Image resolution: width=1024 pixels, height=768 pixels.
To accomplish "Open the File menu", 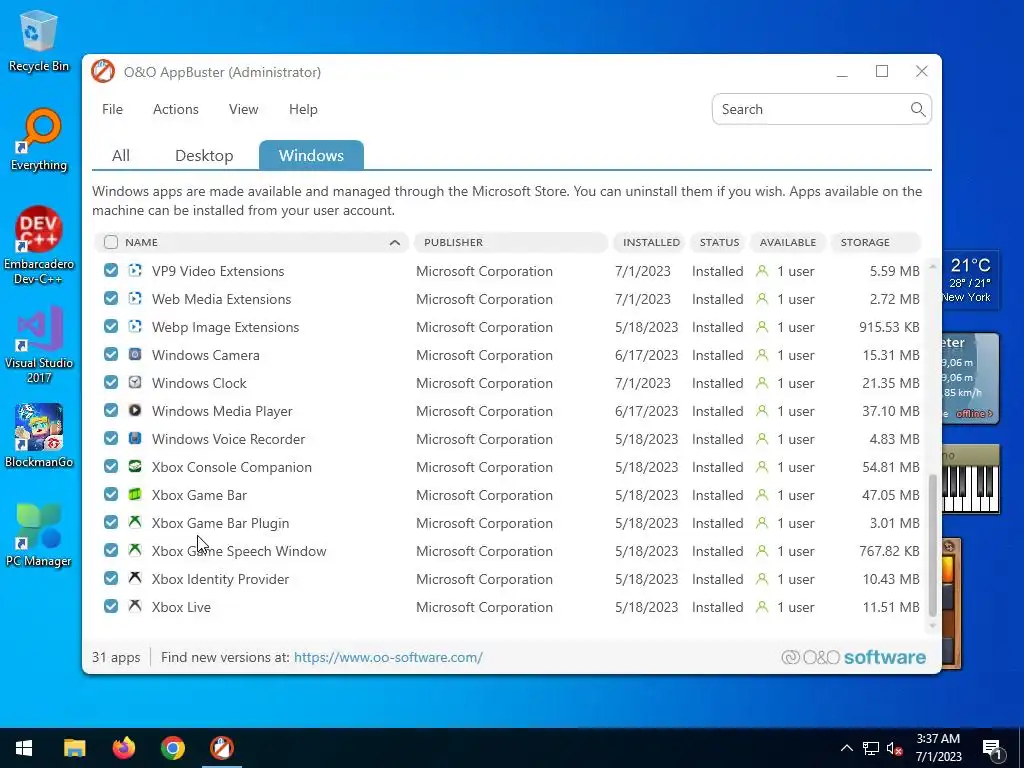I will [x=112, y=109].
